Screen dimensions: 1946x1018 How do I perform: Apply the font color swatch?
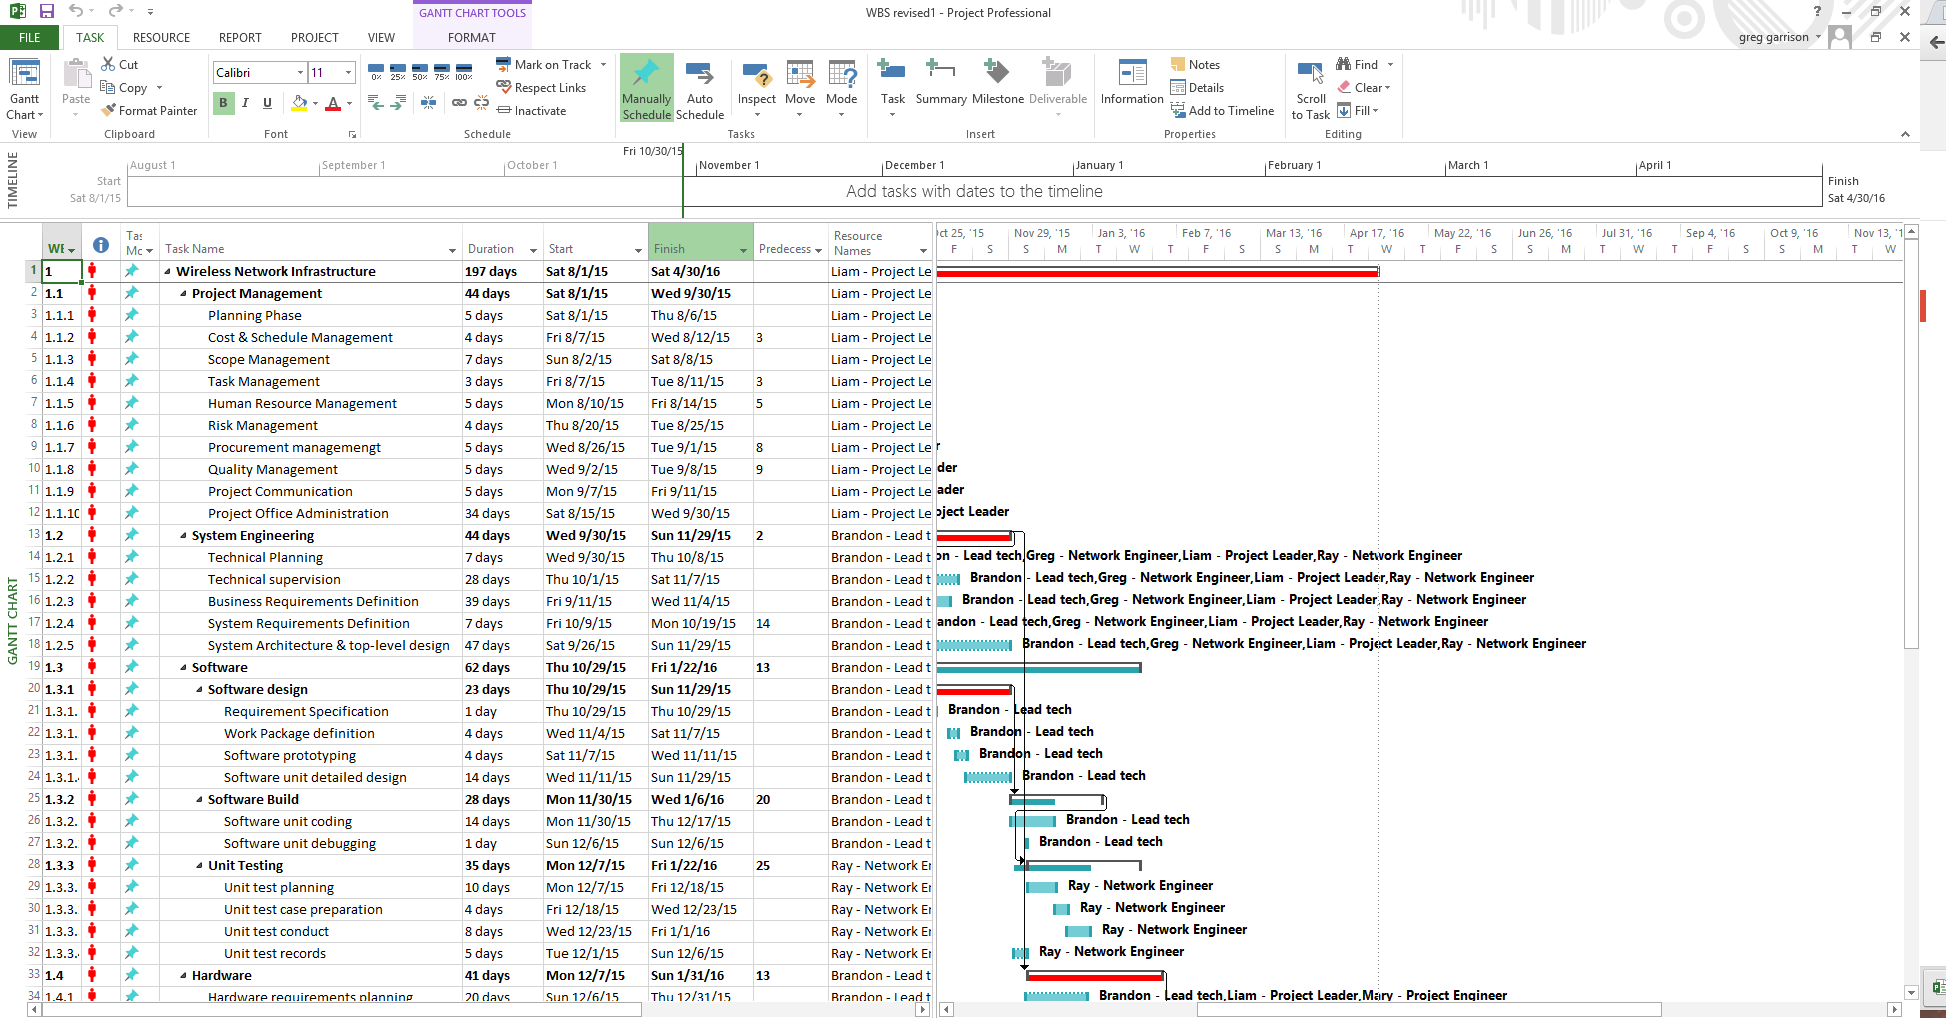click(x=333, y=102)
